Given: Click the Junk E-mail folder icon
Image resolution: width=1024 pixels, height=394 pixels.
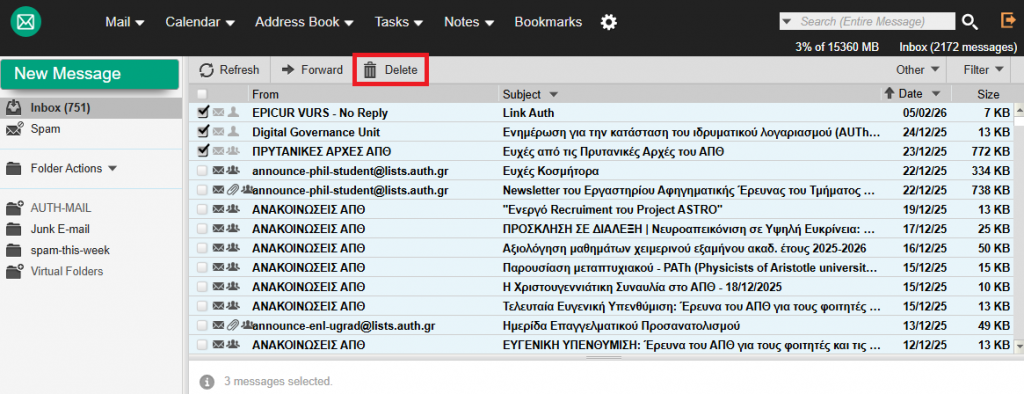Looking at the screenshot, I should coord(13,230).
